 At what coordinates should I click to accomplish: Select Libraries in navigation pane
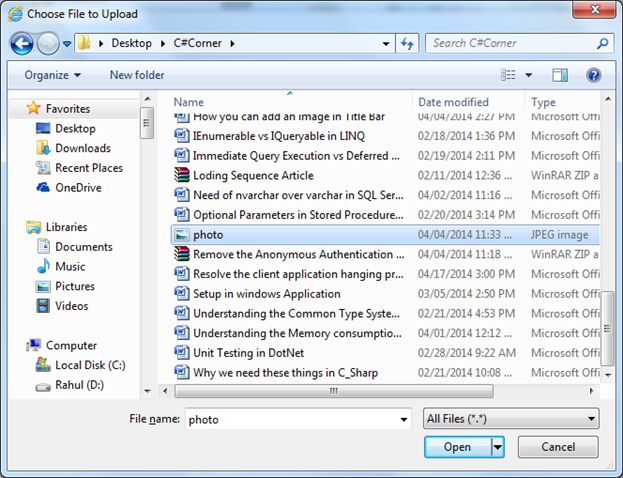tap(66, 227)
